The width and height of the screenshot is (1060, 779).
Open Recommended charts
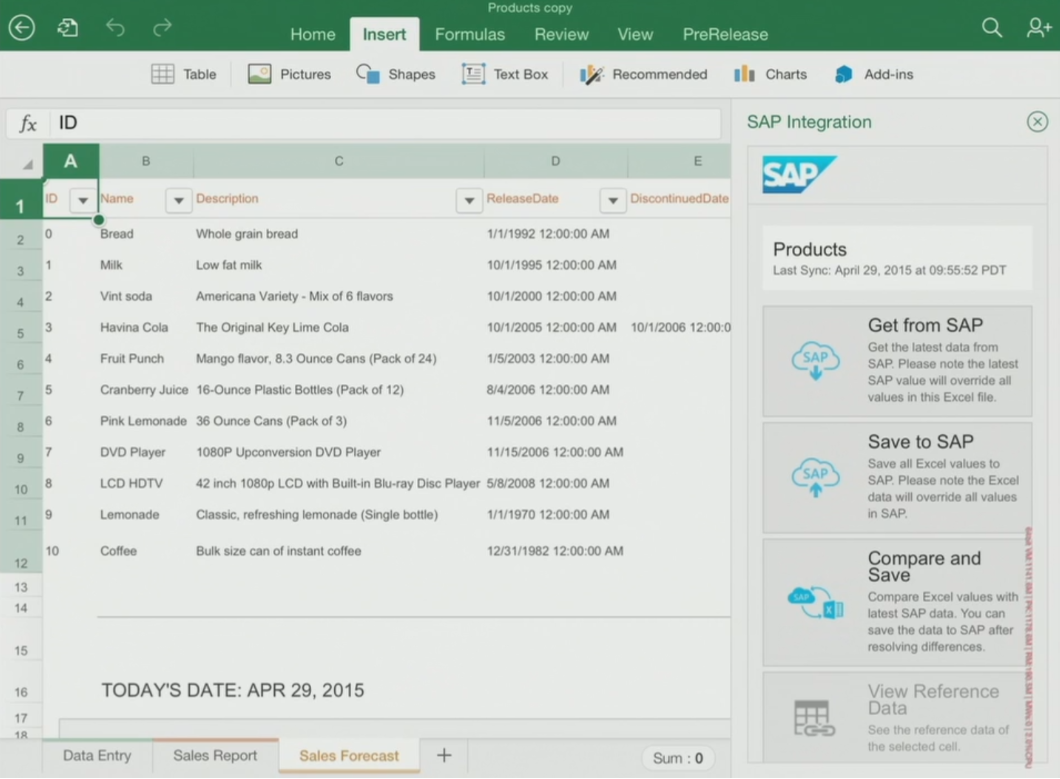(644, 74)
